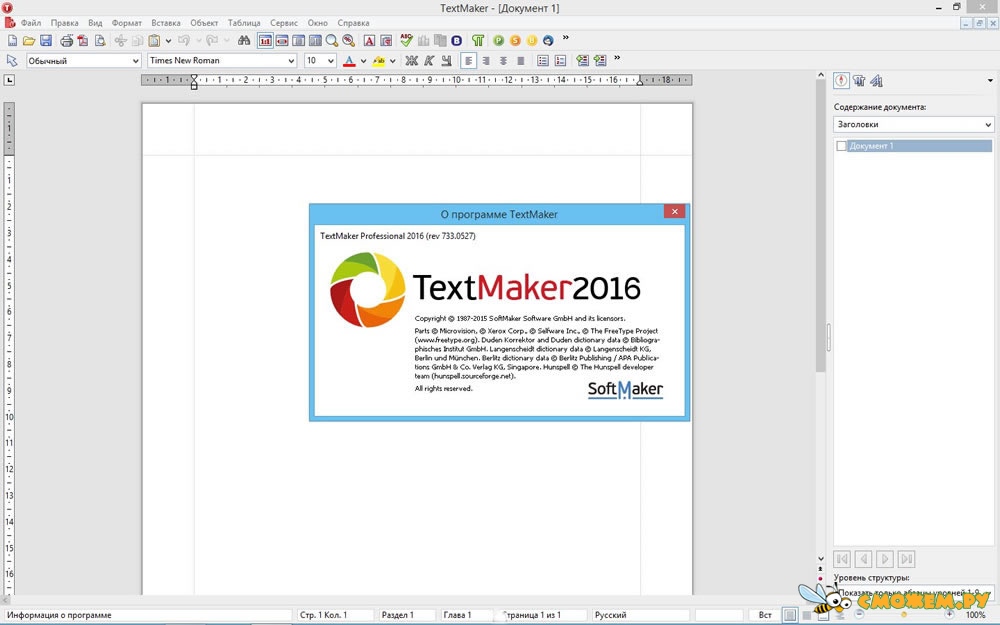1000x625 pixels.
Task: Close the О программе TextMaker dialog
Action: (x=674, y=211)
